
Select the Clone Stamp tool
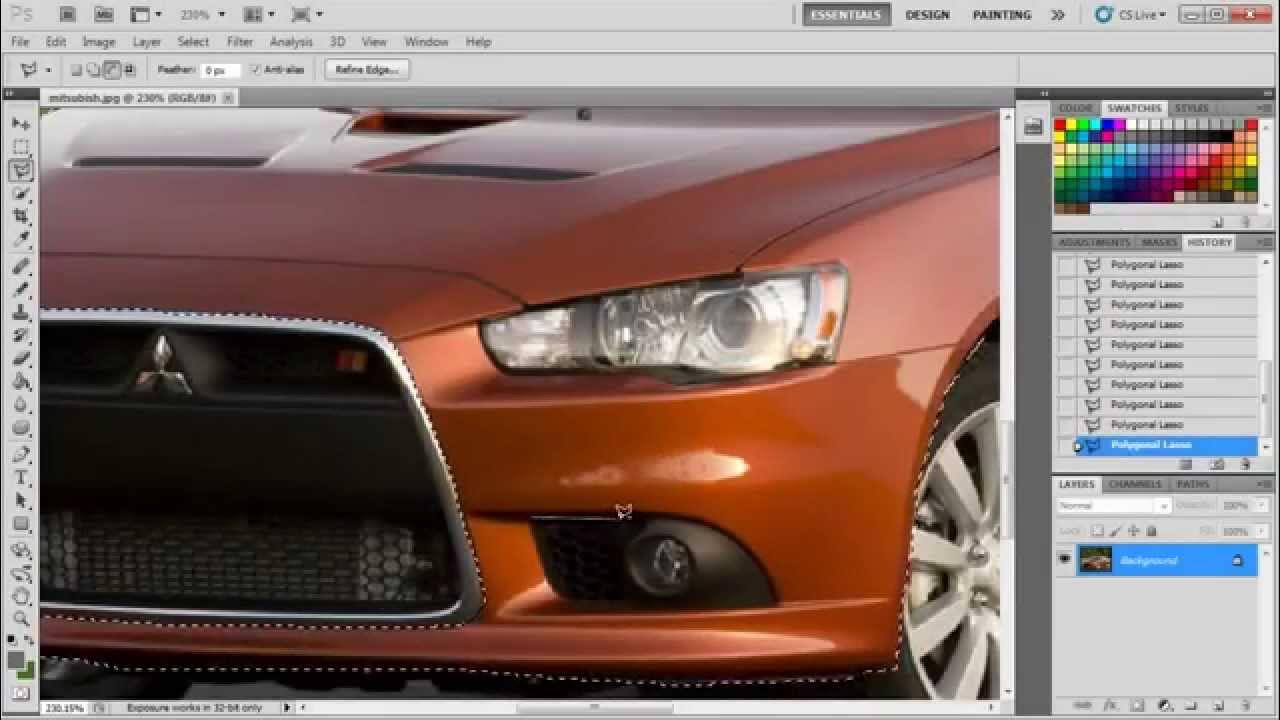(21, 313)
